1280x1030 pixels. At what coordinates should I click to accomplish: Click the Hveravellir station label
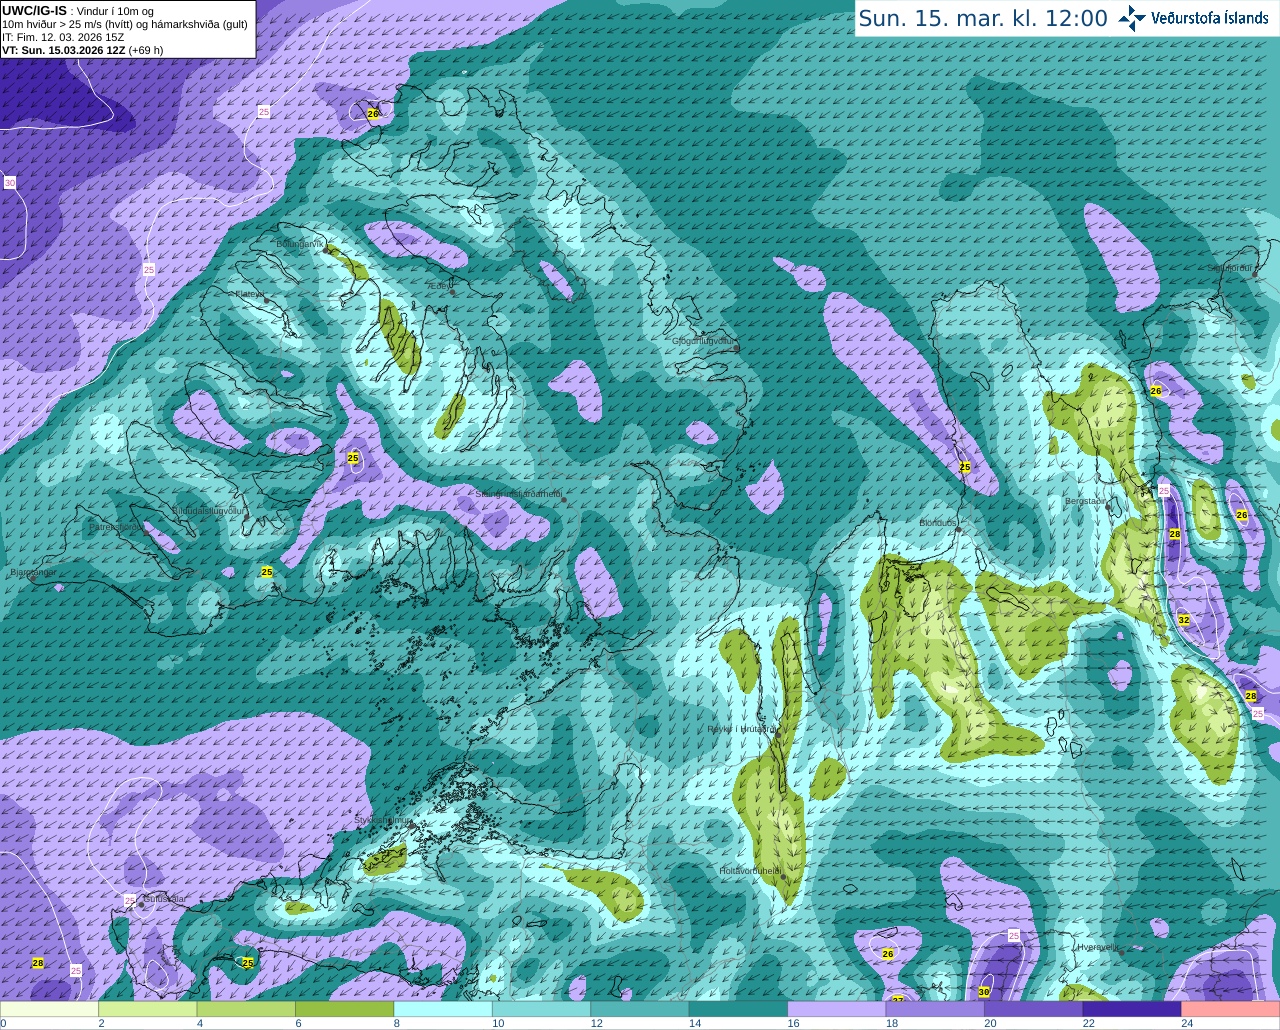coord(1097,947)
